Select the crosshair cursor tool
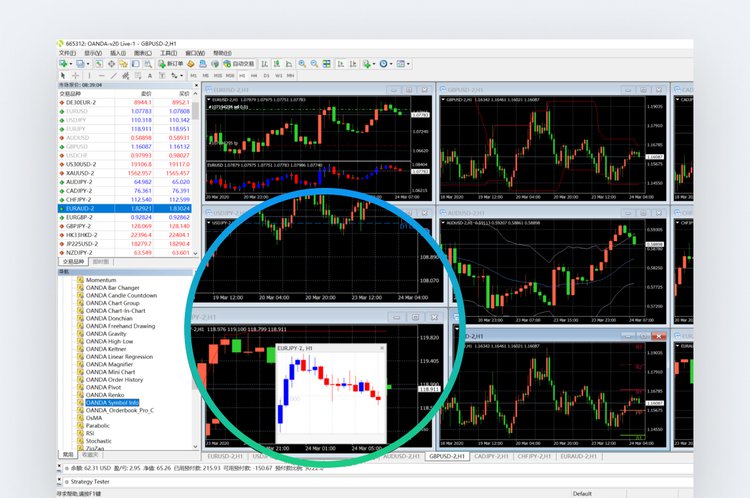 point(74,75)
